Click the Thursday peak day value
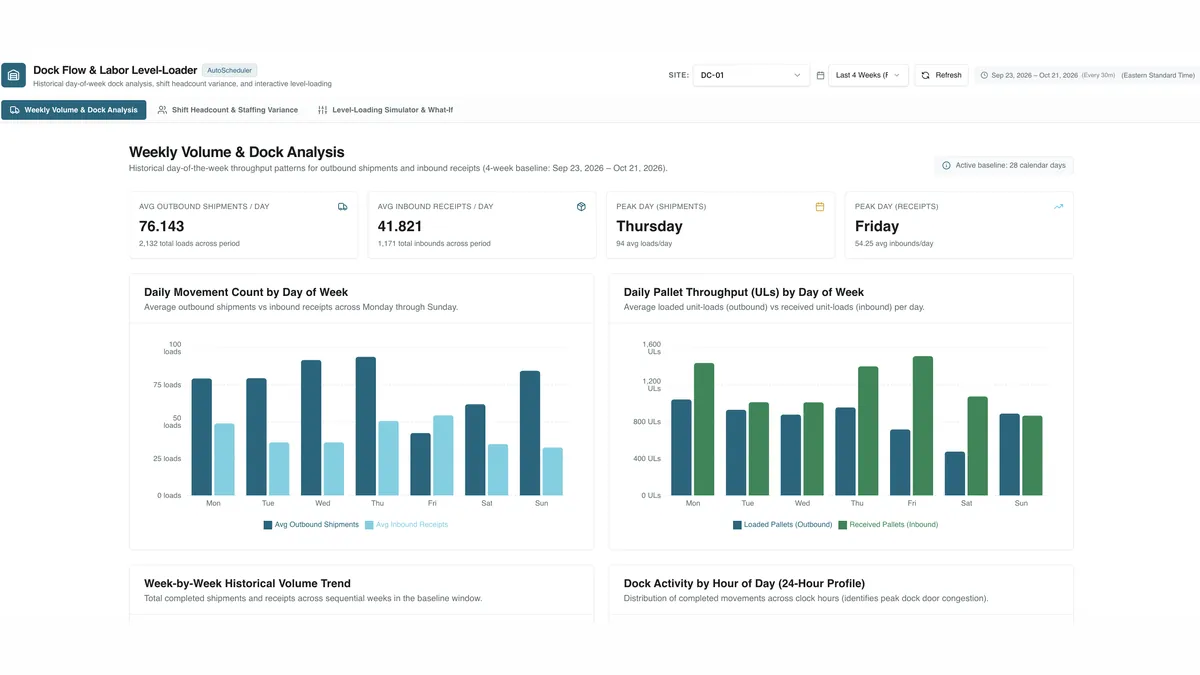Image resolution: width=1200 pixels, height=675 pixels. [649, 226]
